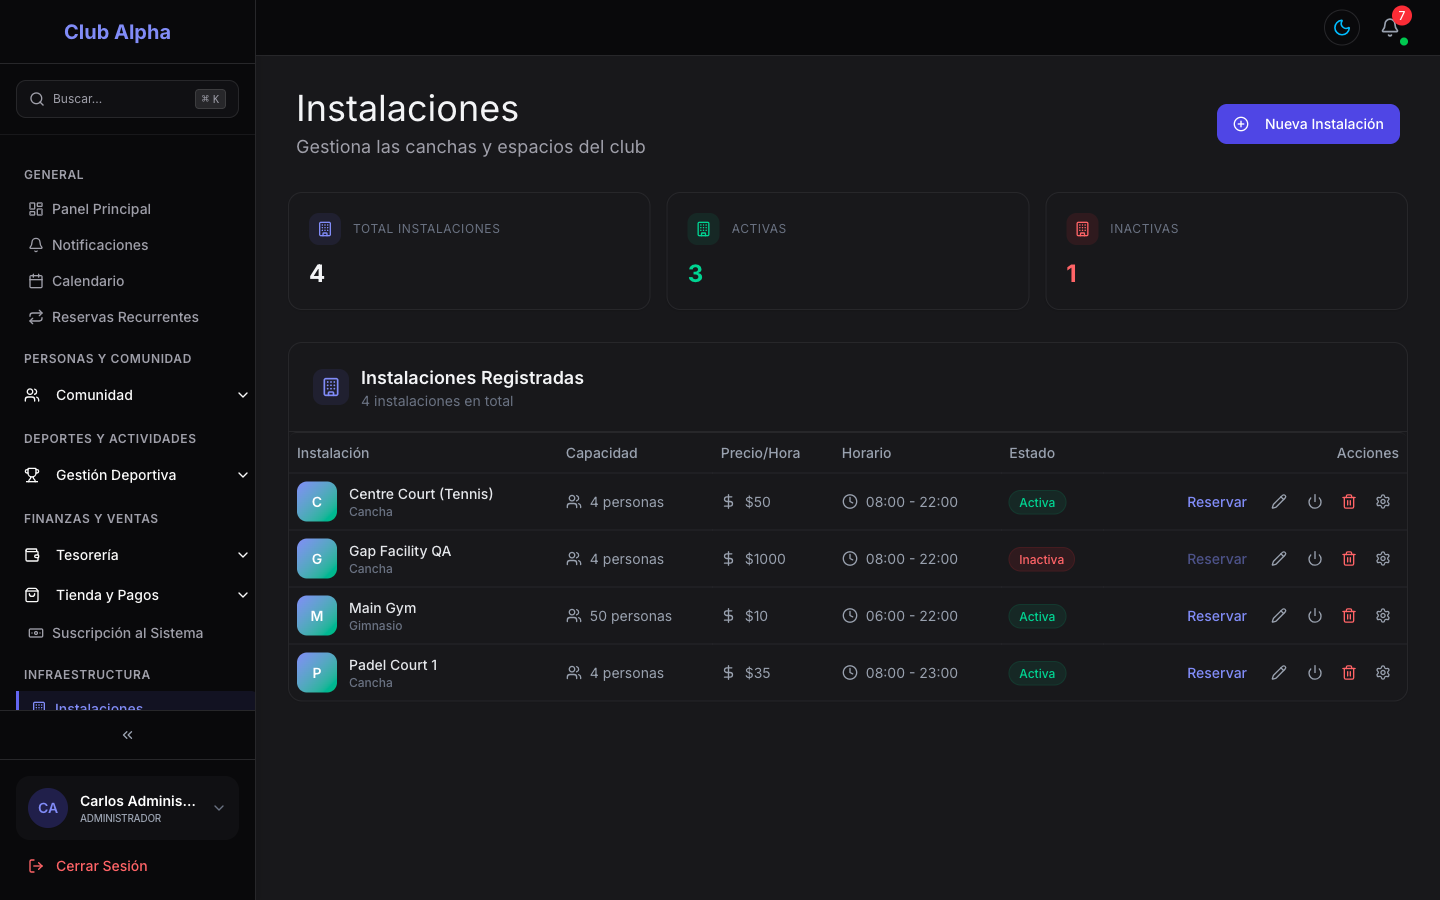Focus the Buscar search field

pos(127,99)
